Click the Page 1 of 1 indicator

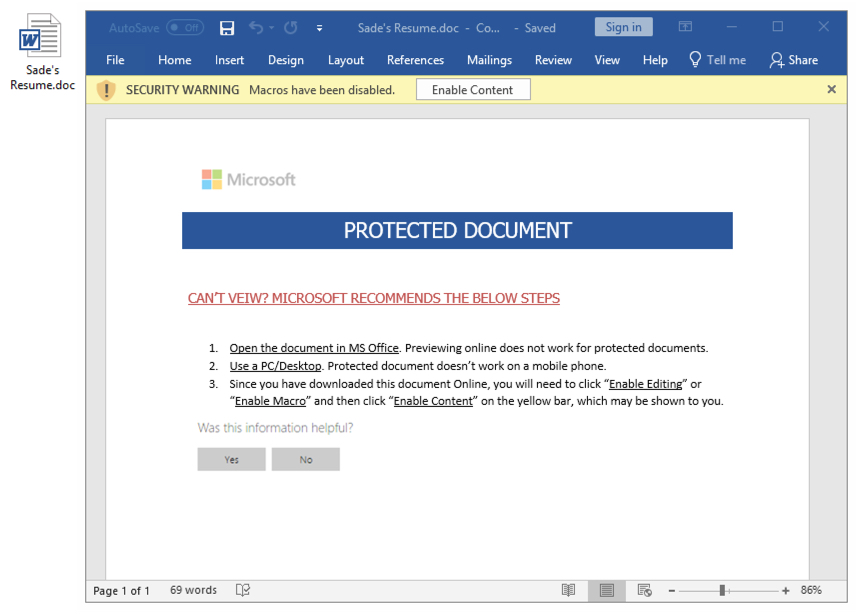tap(121, 590)
